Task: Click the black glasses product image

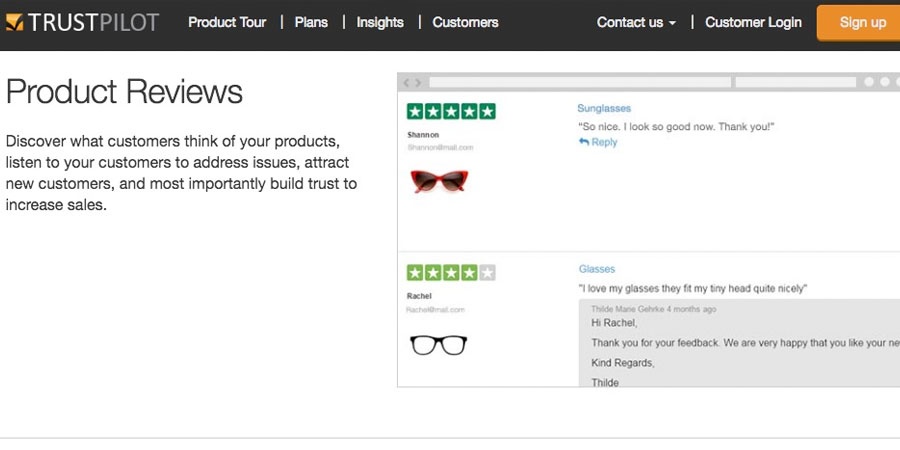Action: [x=439, y=345]
